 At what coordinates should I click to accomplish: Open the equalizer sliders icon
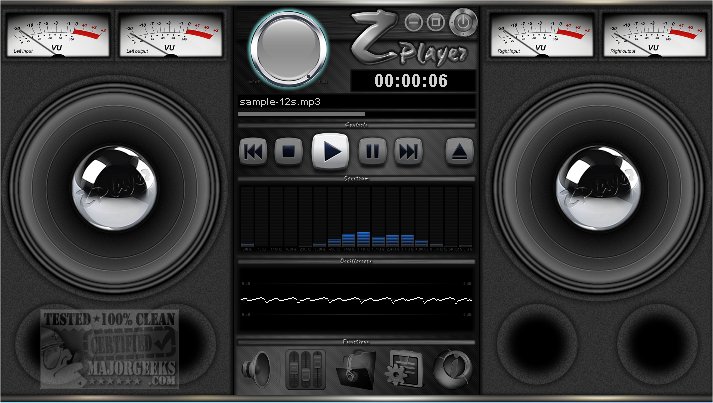pos(306,369)
